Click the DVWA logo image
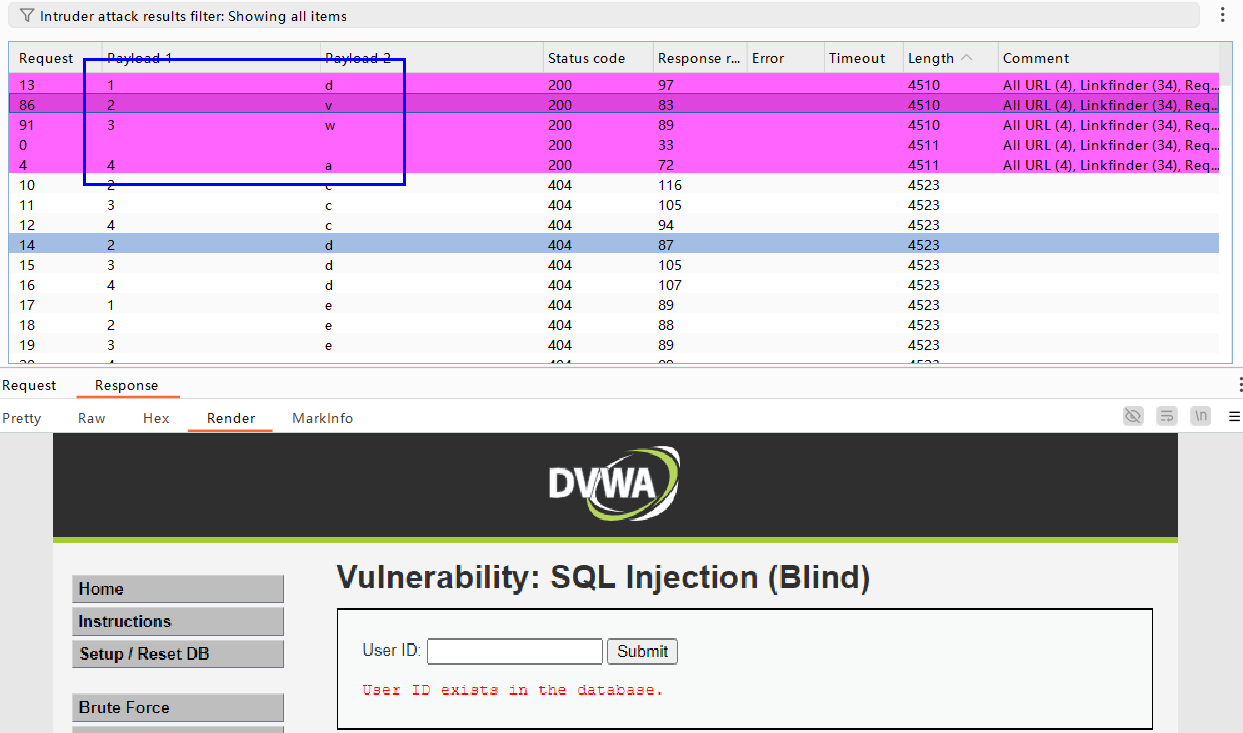 (x=614, y=483)
